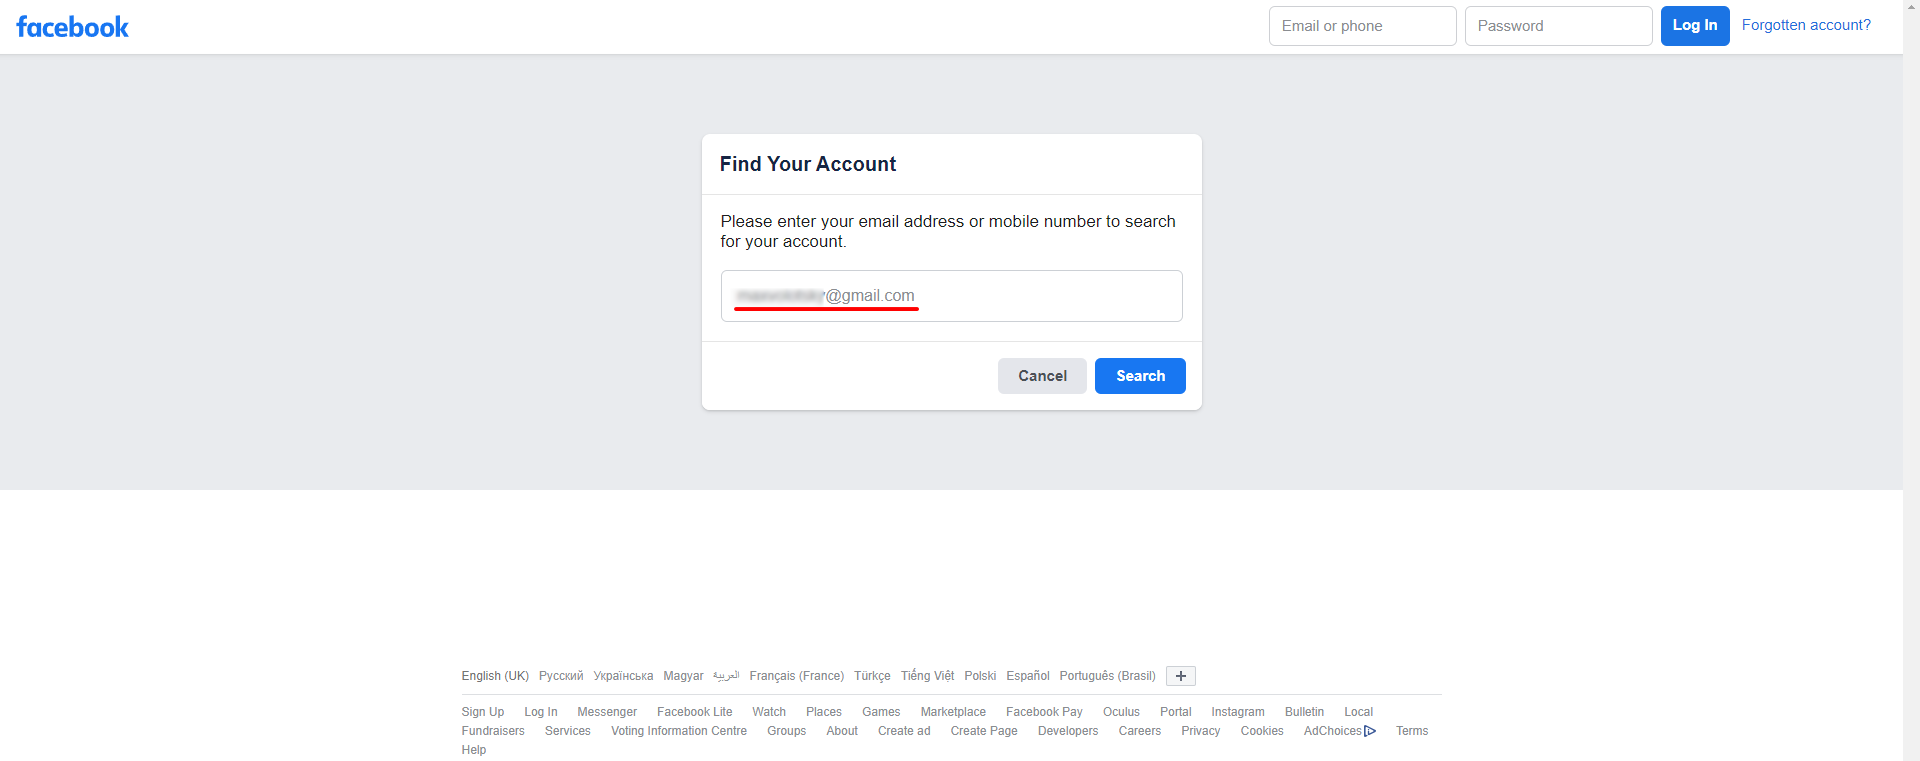Click the blue Search button

pyautogui.click(x=1140, y=376)
